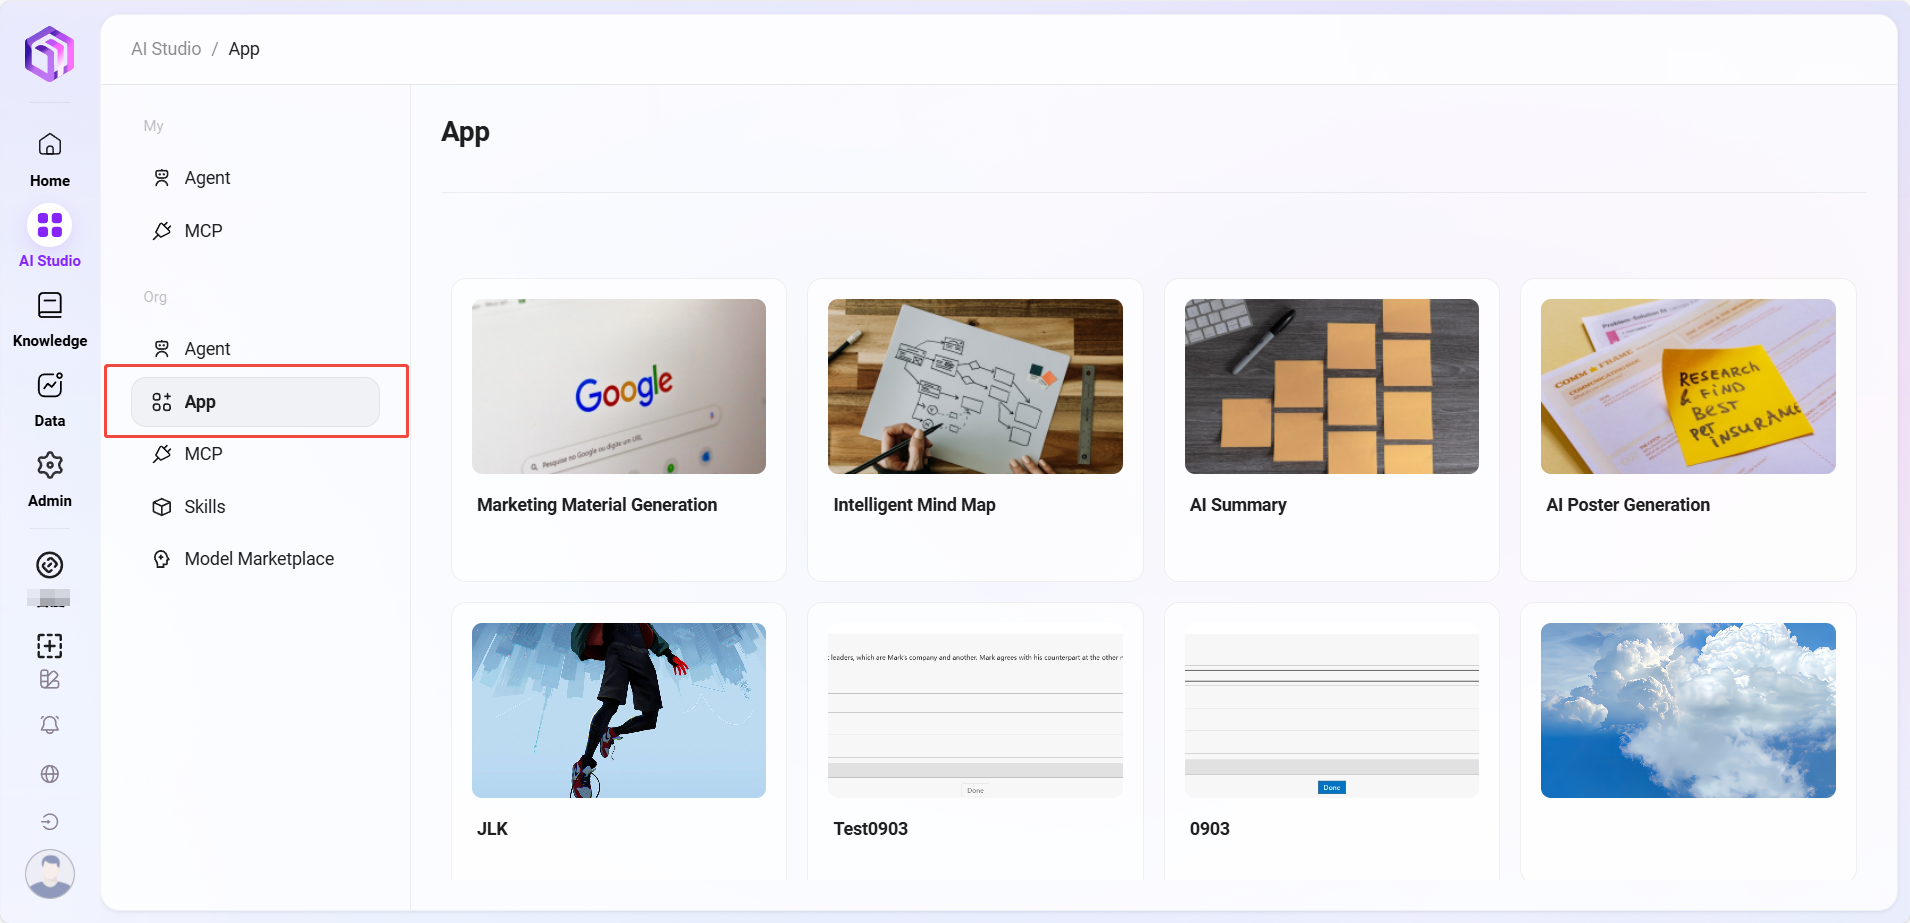Open the Data section icon
The height and width of the screenshot is (923, 1910).
point(50,386)
